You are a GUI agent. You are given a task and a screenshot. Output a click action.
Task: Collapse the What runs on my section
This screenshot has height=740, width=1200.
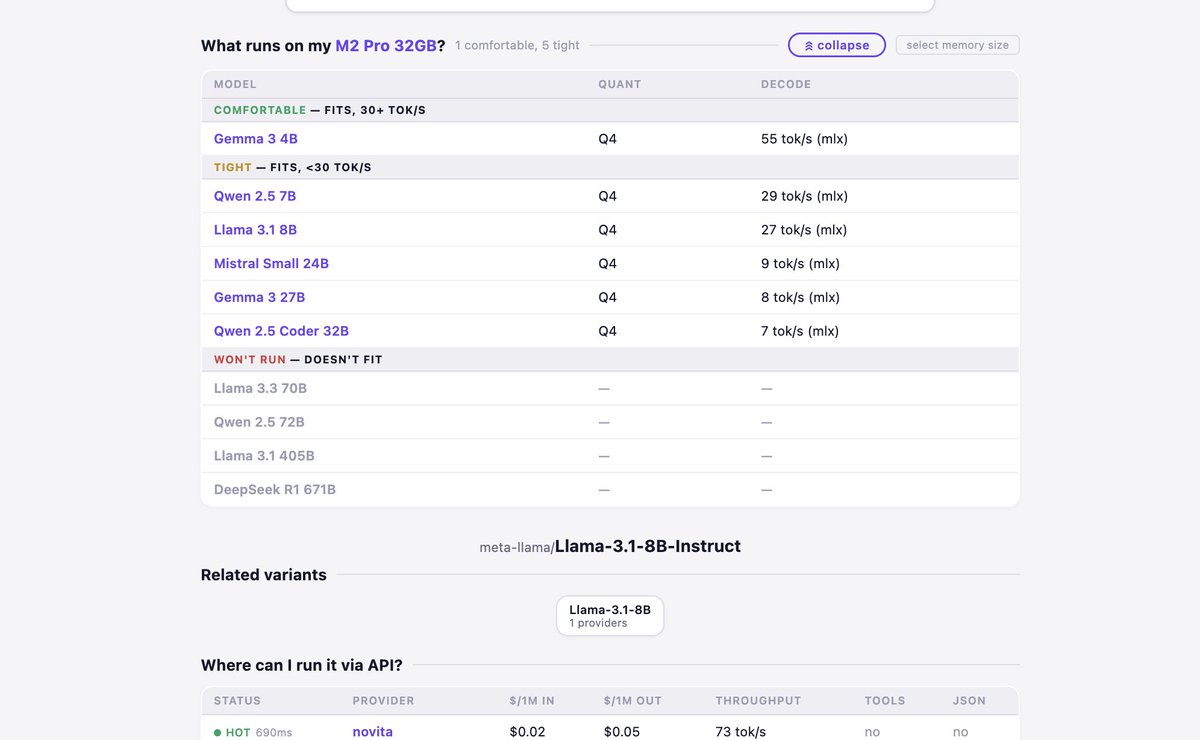[x=837, y=45]
